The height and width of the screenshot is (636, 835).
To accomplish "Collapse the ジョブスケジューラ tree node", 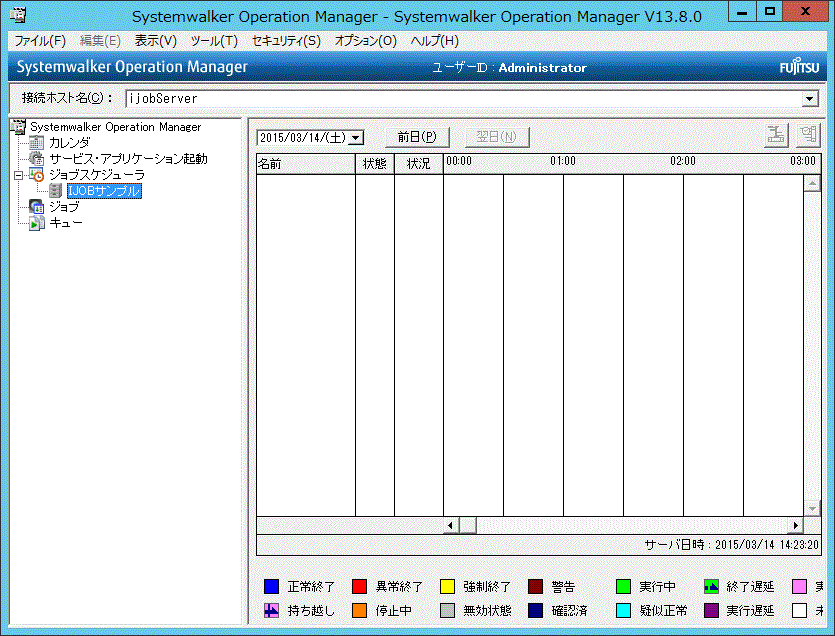I will click(x=19, y=175).
